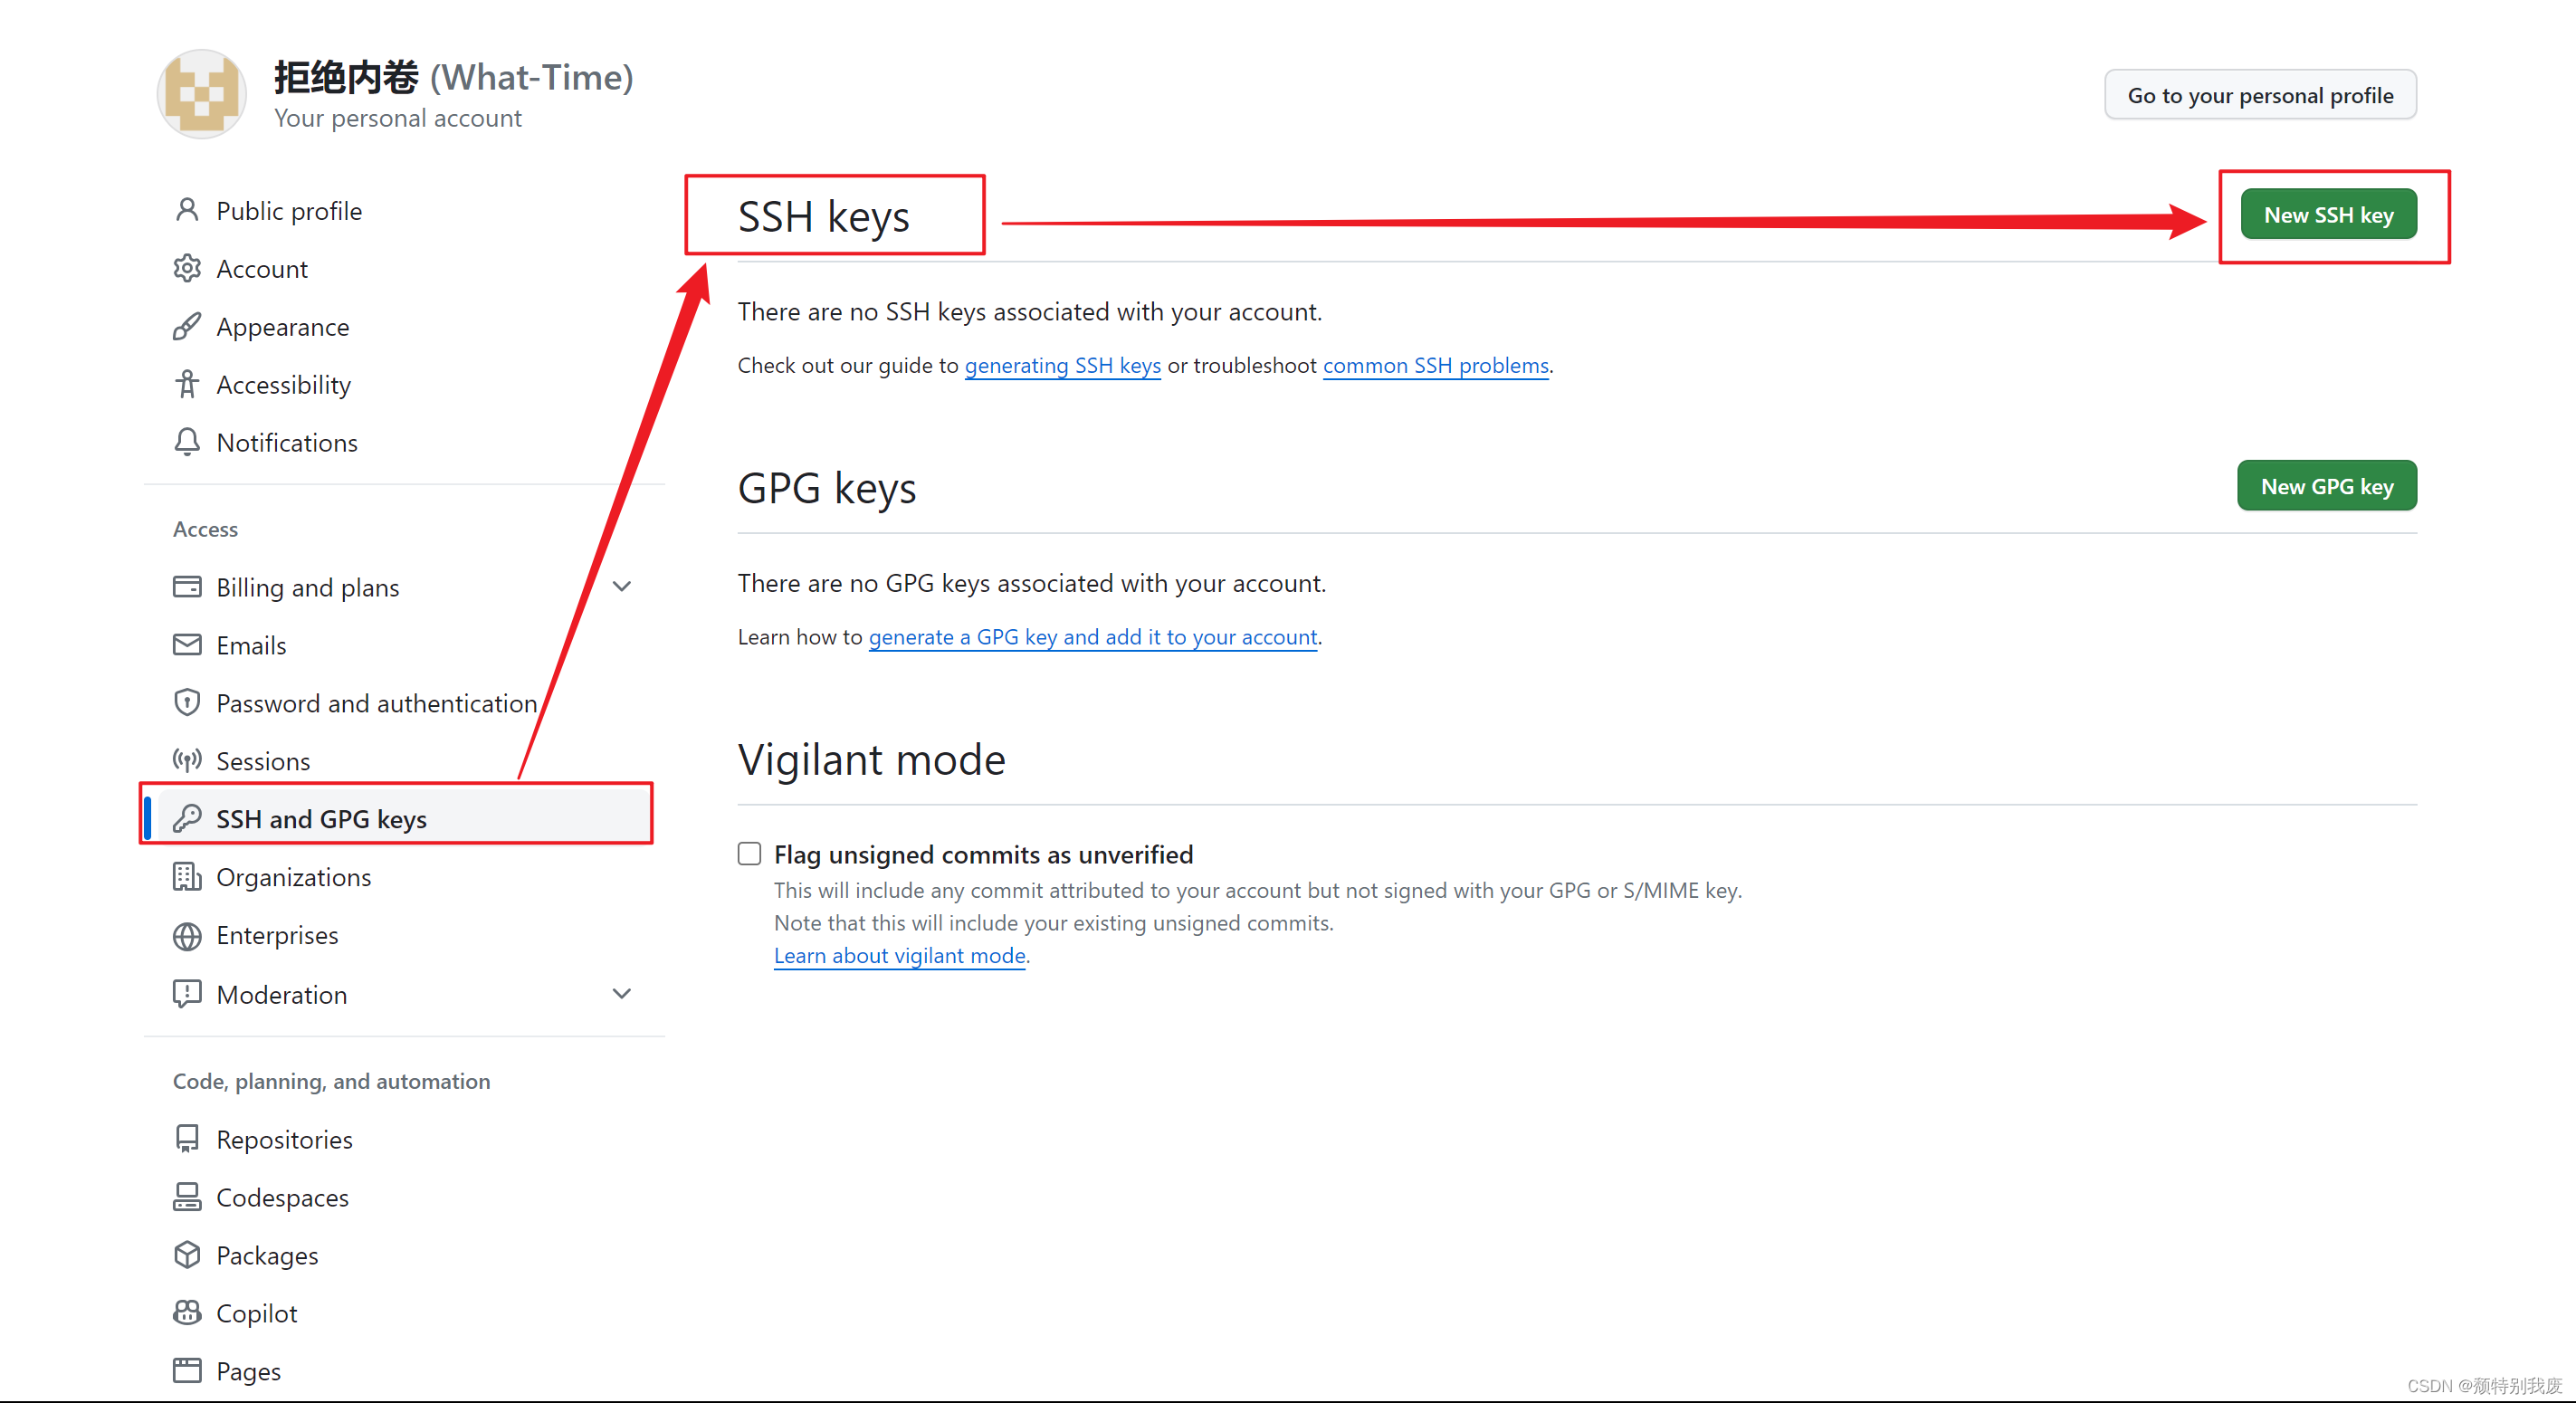Image resolution: width=2576 pixels, height=1403 pixels.
Task: Click the Emails envelope icon
Action: tap(187, 644)
